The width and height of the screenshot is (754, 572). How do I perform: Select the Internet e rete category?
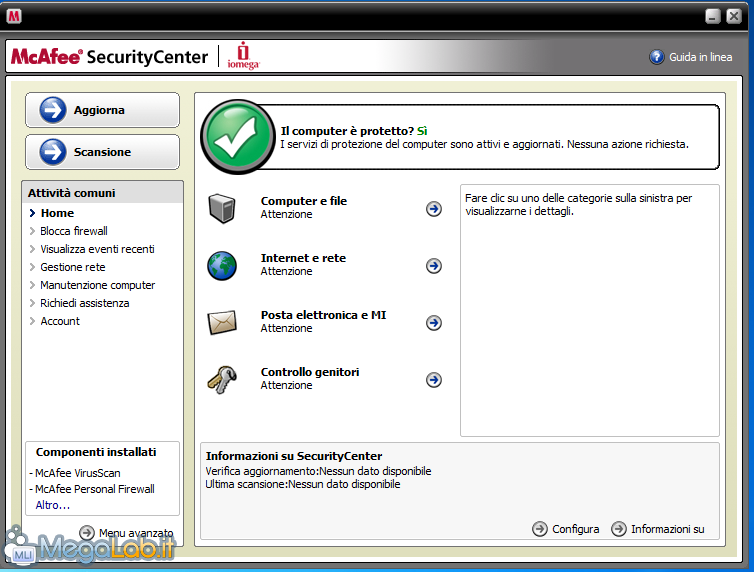303,258
